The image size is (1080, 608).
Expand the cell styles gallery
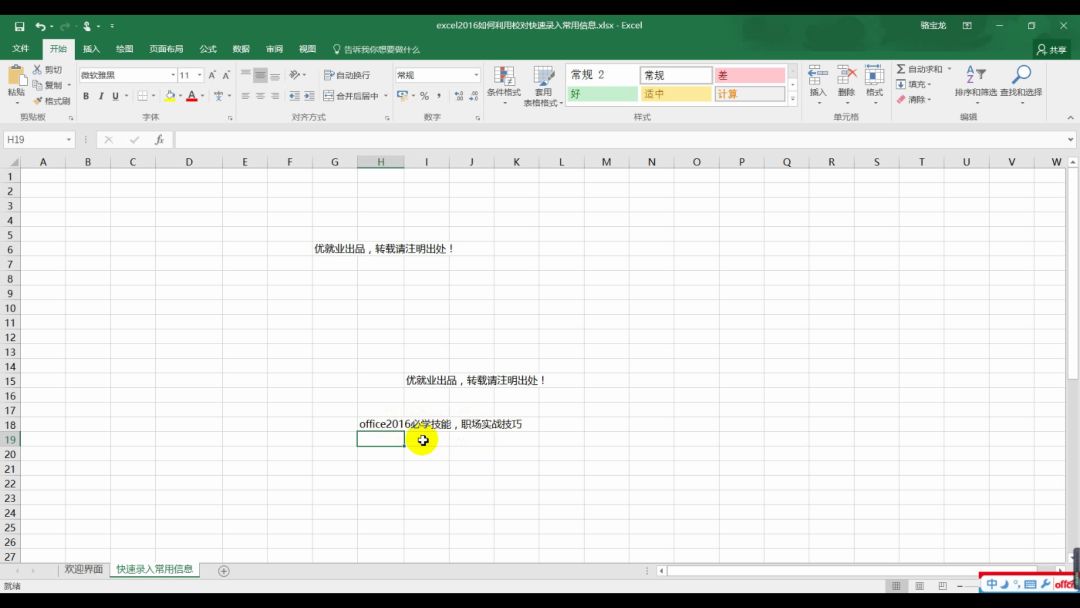793,98
